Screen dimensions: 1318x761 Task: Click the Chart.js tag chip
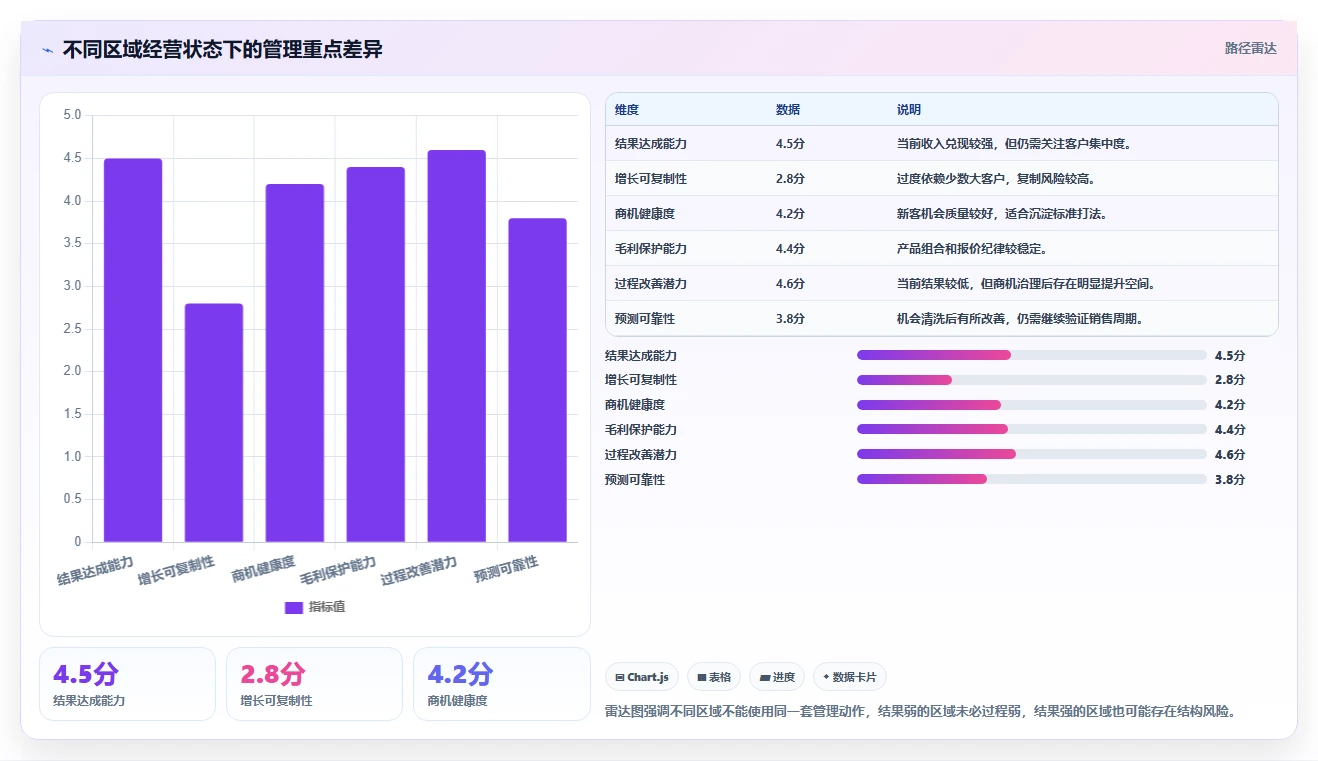[642, 677]
